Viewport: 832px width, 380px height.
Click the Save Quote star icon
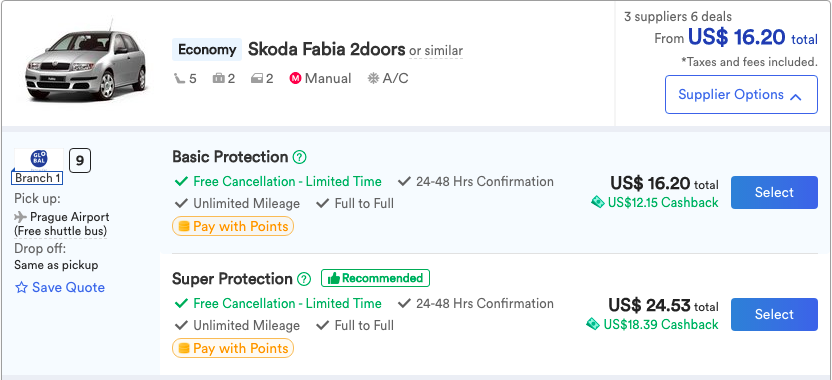tap(21, 288)
